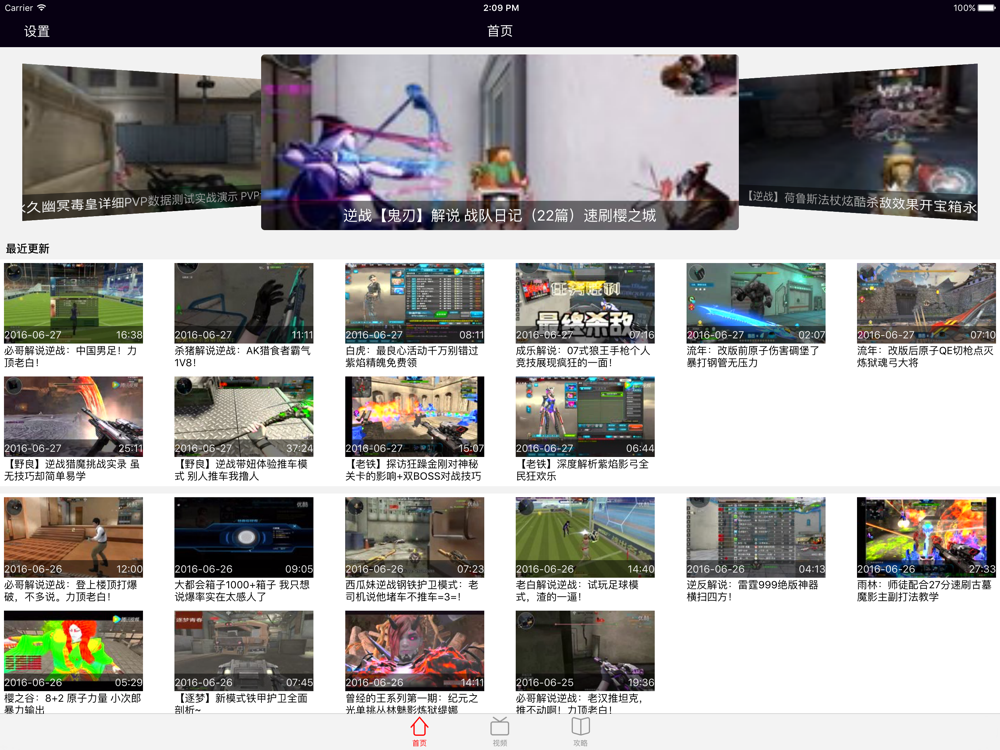Click title text 【野良】逆战带妞体验推车模式

[x=241, y=470]
